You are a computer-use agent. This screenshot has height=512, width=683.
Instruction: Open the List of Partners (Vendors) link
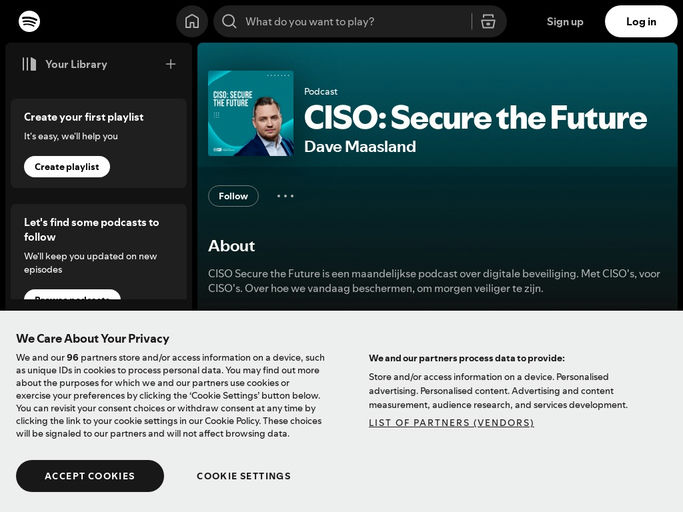451,423
